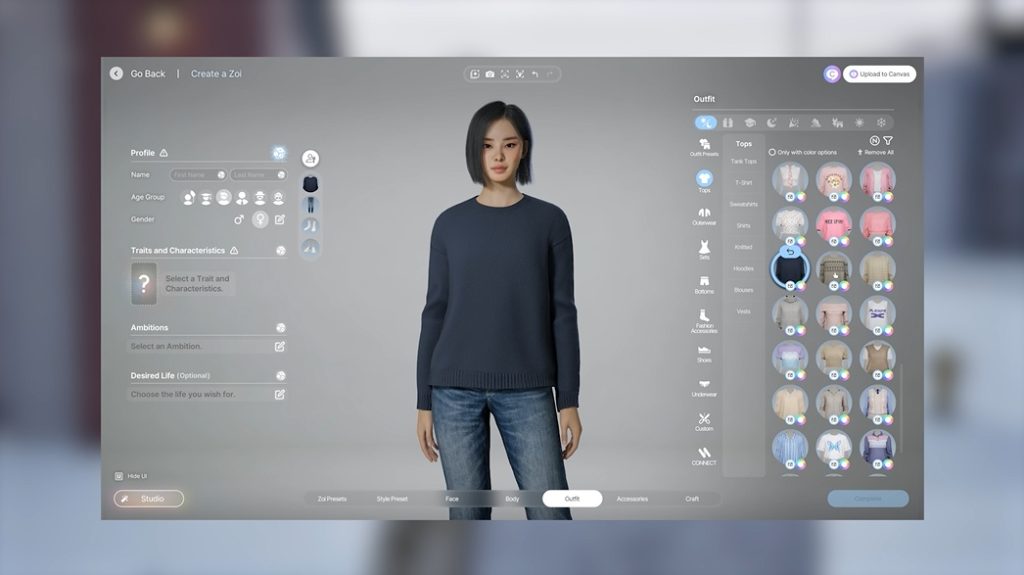This screenshot has height=575, width=1024.
Task: Select a Trait via the question mark card
Action: pos(144,282)
